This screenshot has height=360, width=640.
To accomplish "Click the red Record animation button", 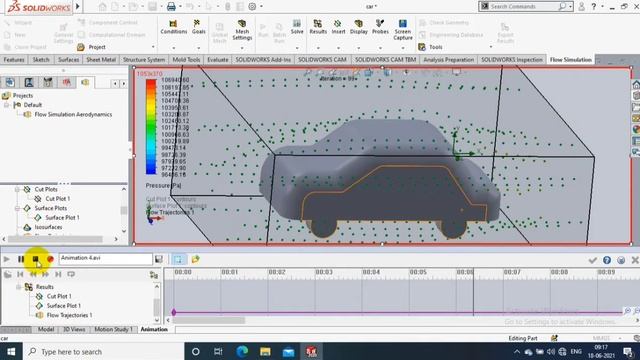I will point(50,259).
